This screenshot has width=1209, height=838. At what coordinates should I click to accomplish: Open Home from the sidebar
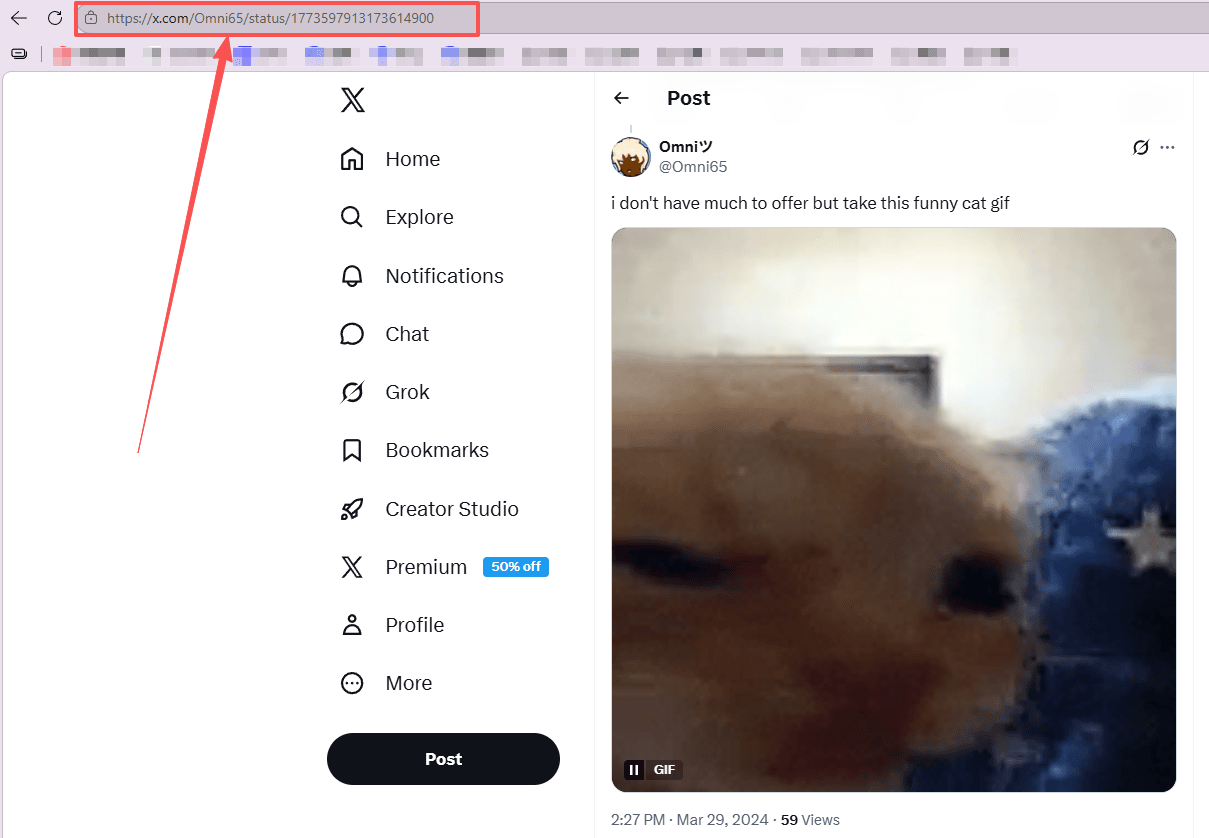coord(390,159)
